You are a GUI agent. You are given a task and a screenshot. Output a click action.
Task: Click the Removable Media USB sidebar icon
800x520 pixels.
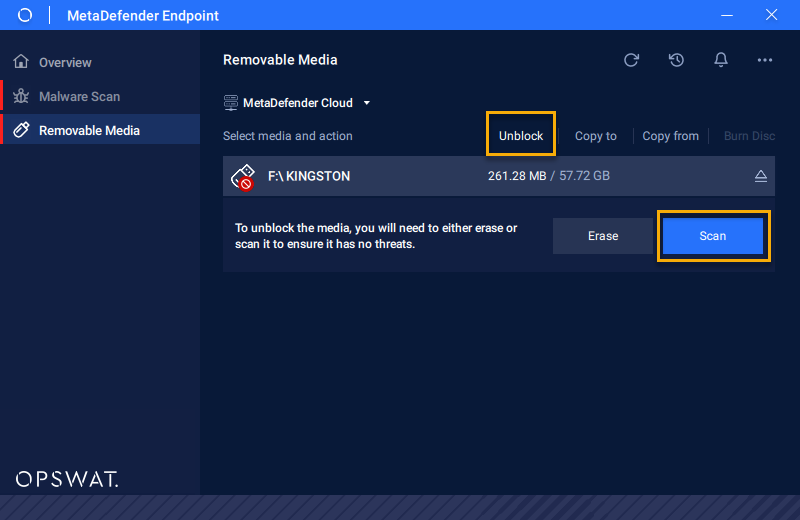click(x=21, y=130)
